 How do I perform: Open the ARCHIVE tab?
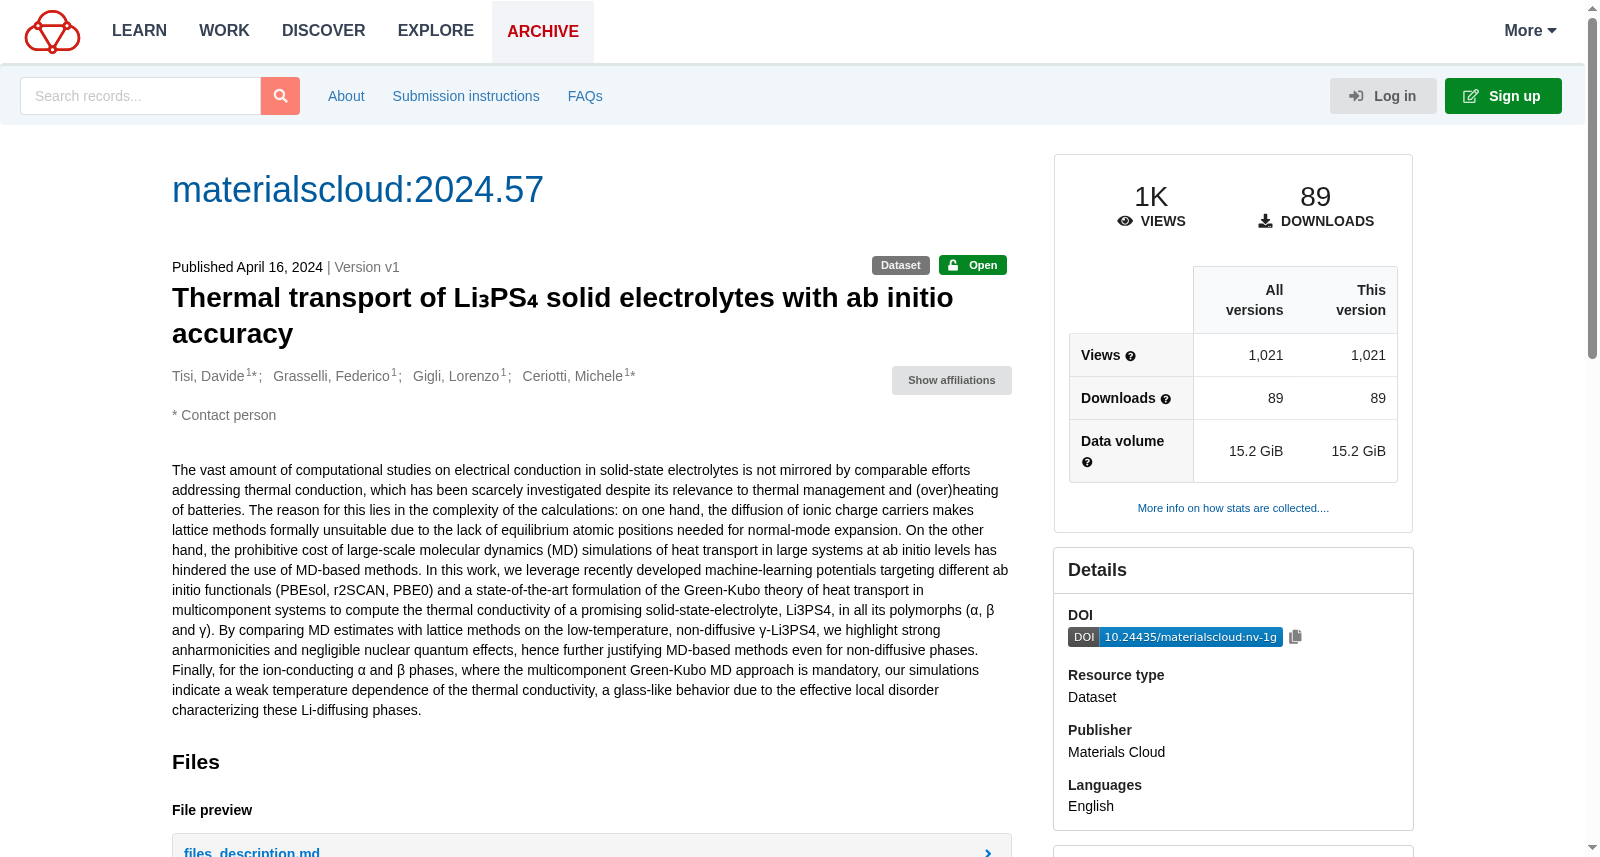pyautogui.click(x=543, y=32)
